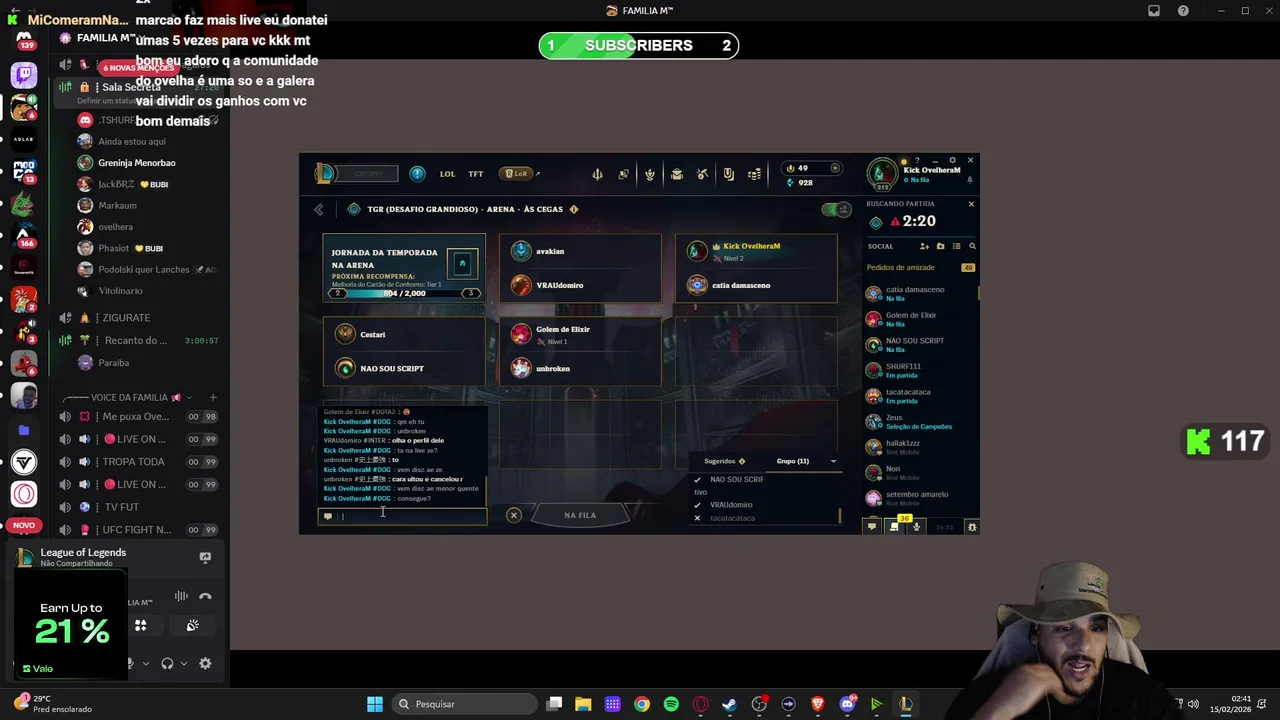Screen dimensions: 1280x720
Task: Go back using the lobby back chevron
Action: click(319, 209)
